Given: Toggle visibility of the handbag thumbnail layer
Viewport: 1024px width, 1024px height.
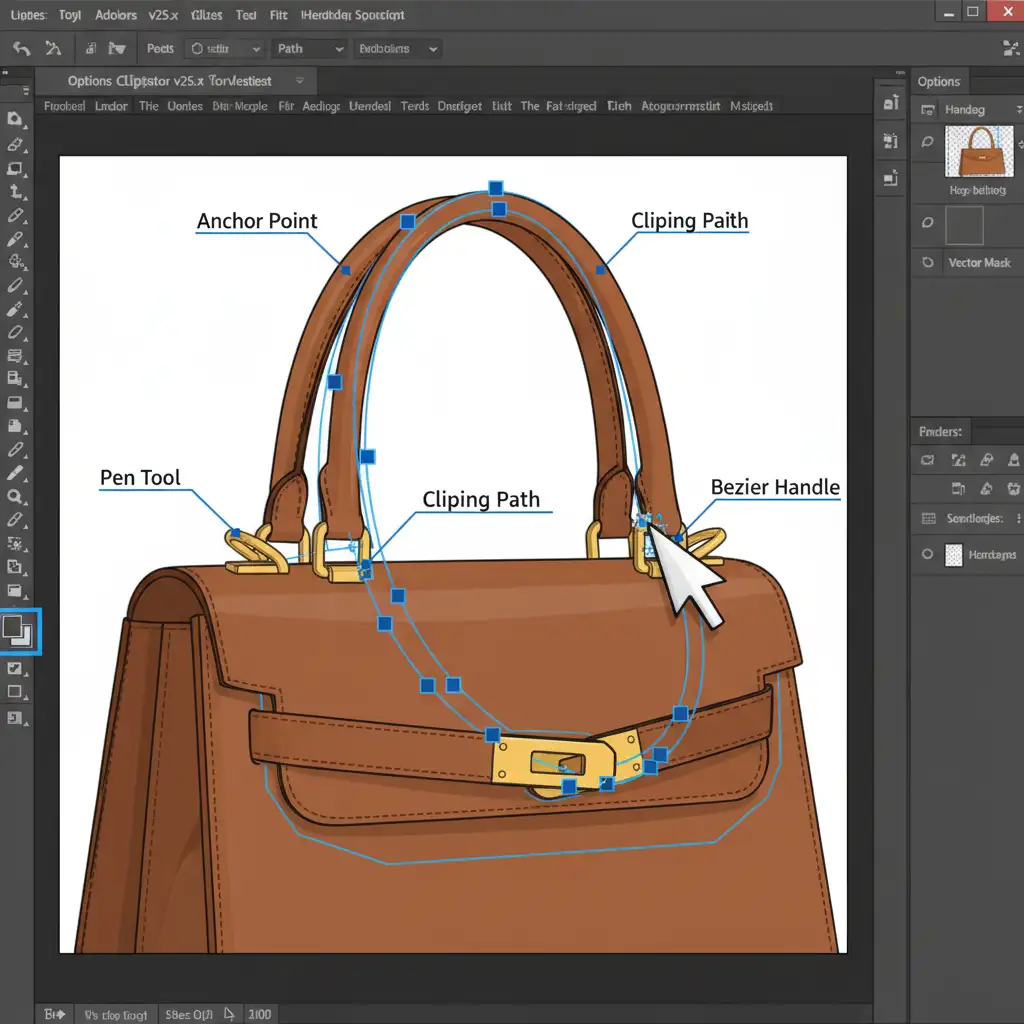Looking at the screenshot, I should (x=928, y=142).
